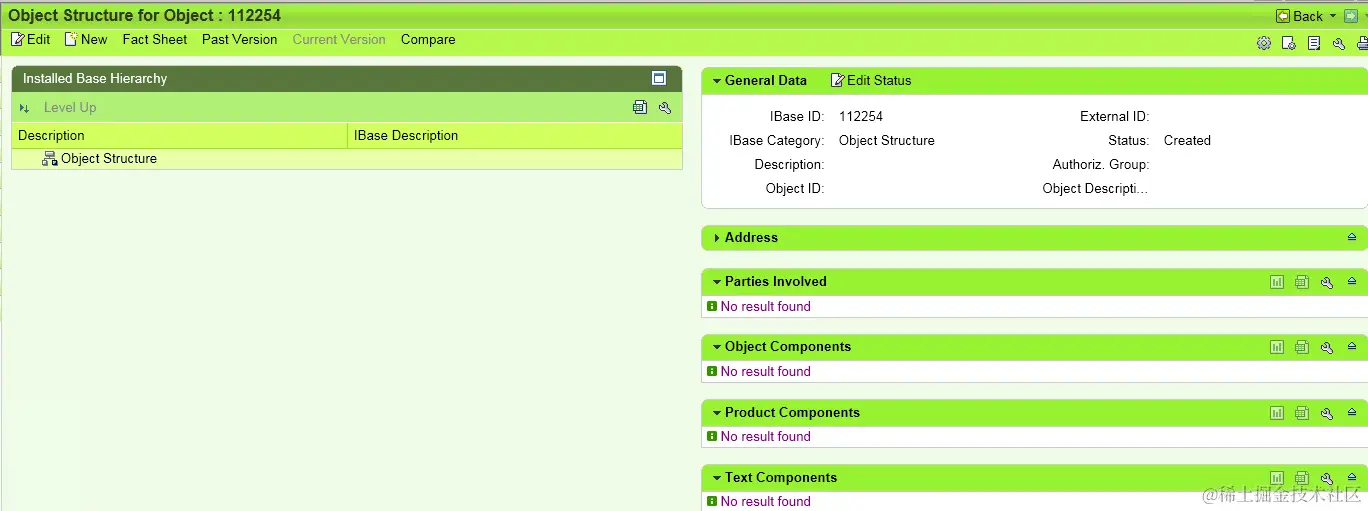
Task: Click the Address section's eject-style collapse icon
Action: (1352, 237)
